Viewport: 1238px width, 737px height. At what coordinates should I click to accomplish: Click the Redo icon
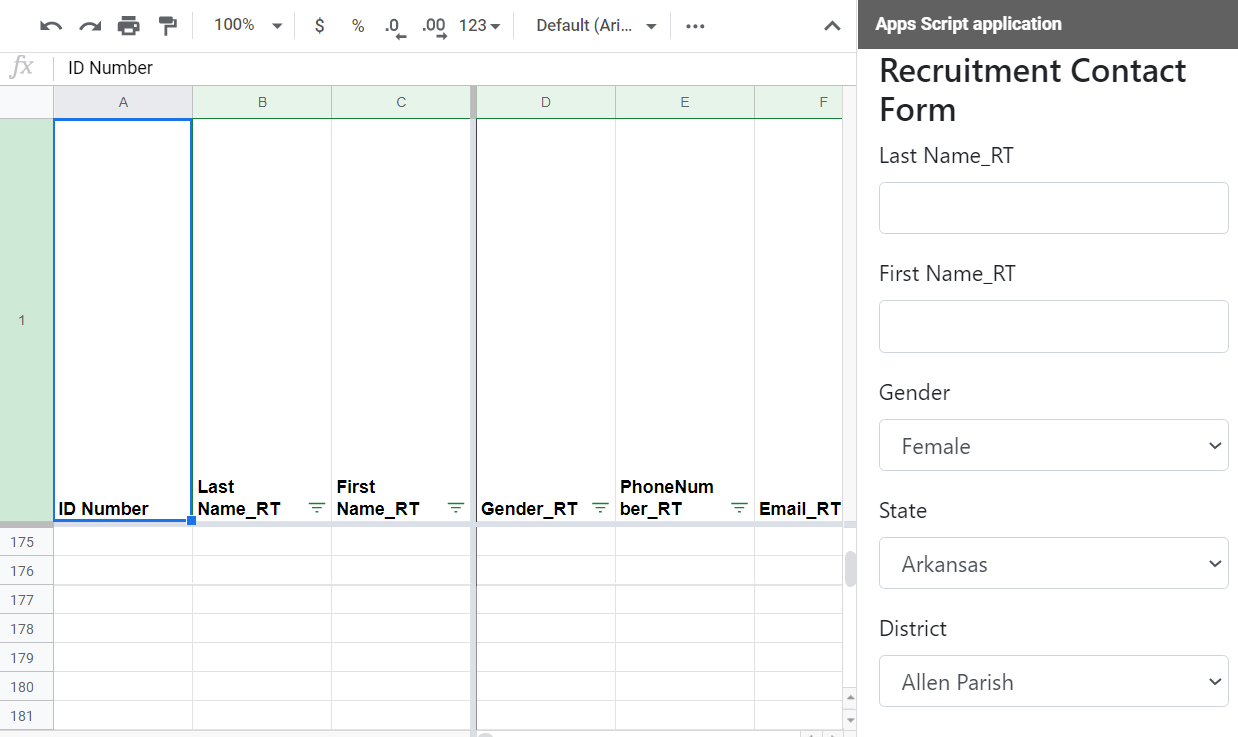pyautogui.click(x=90, y=26)
